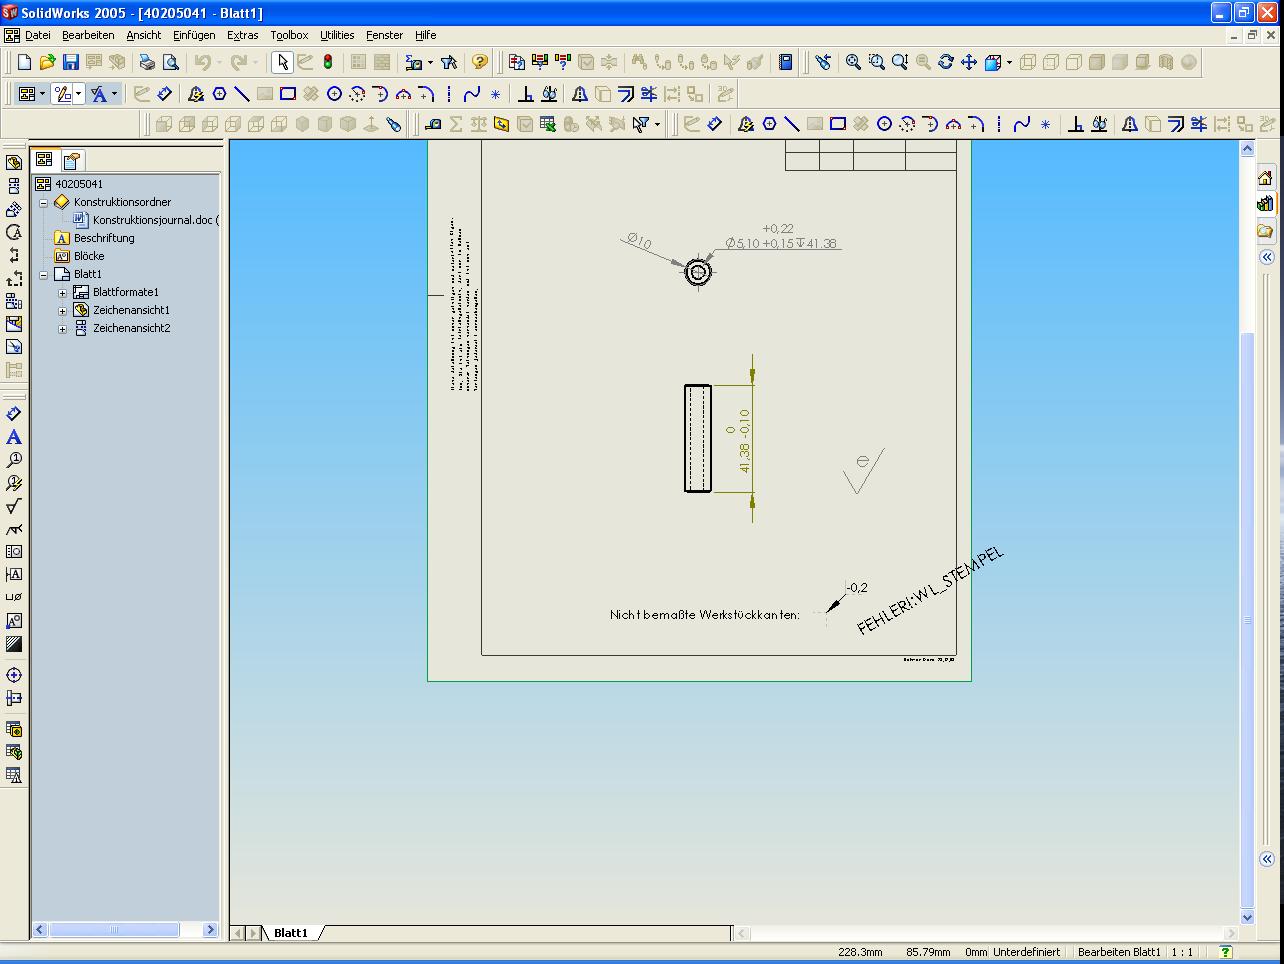Expand the Zeichenansicht1 tree node
Viewport: 1284px width, 964px height.
[x=62, y=311]
